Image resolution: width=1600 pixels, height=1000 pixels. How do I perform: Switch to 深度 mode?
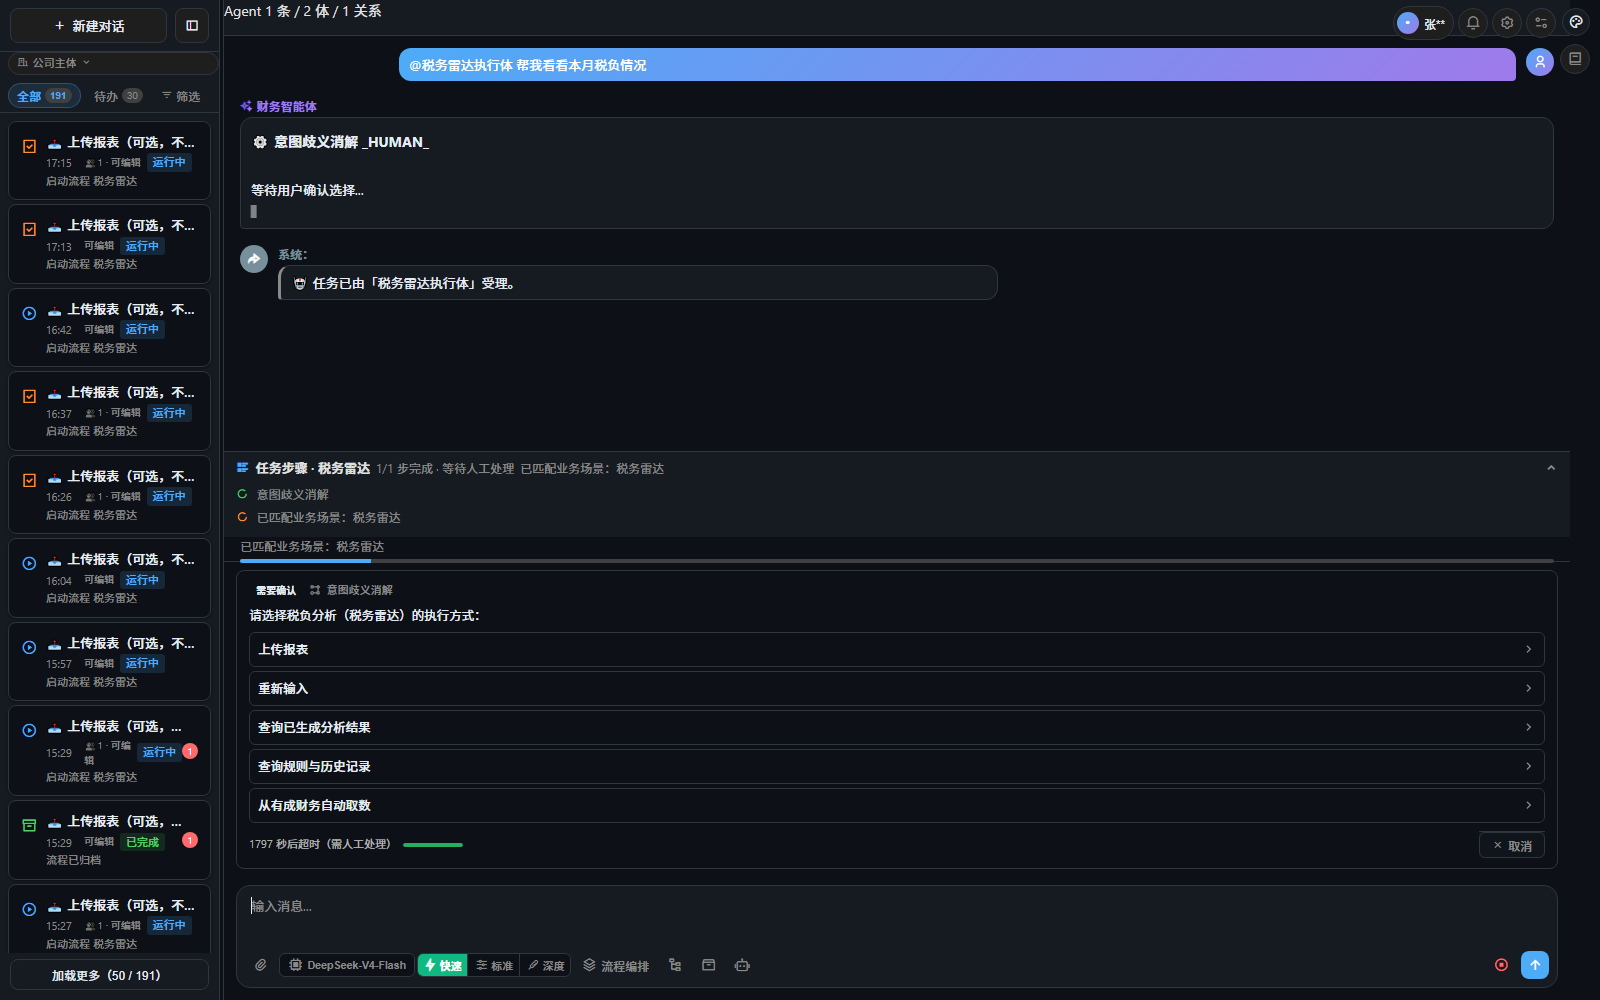546,965
